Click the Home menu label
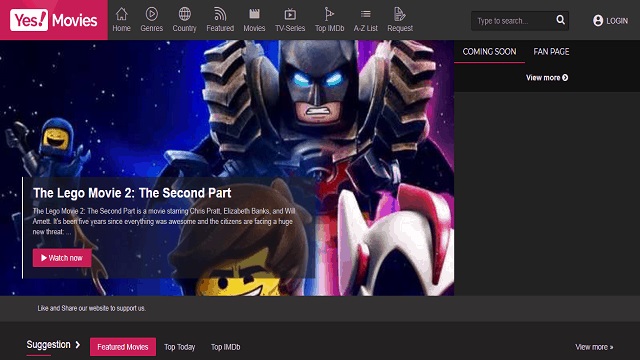This screenshot has height=360, width=640. click(122, 28)
